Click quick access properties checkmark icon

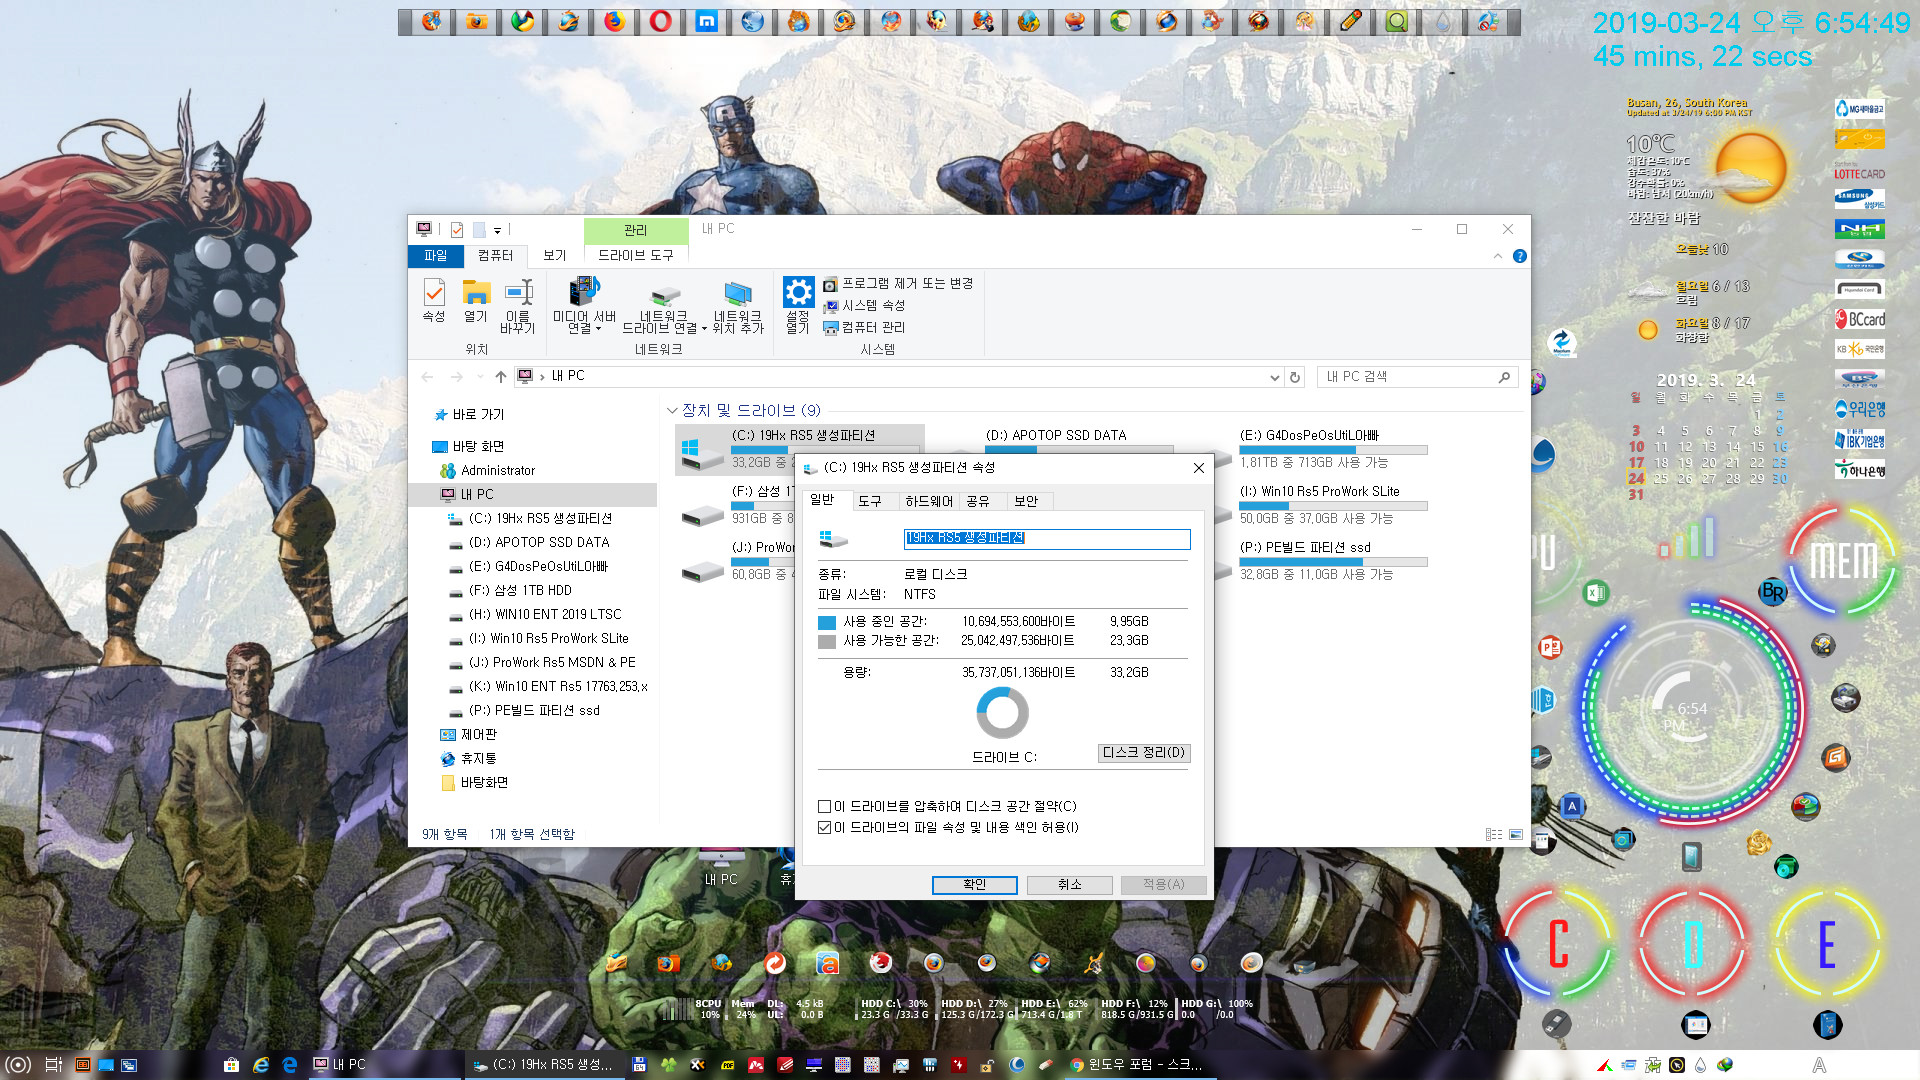point(457,230)
